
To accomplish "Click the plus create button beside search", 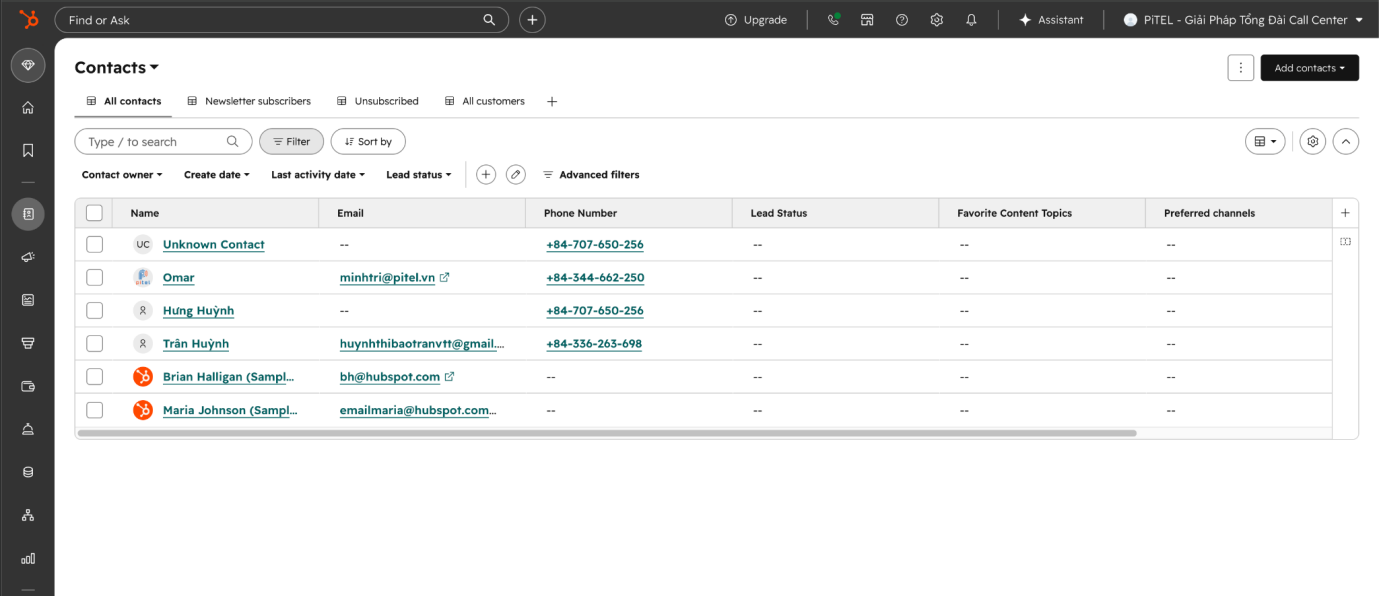I will [532, 20].
